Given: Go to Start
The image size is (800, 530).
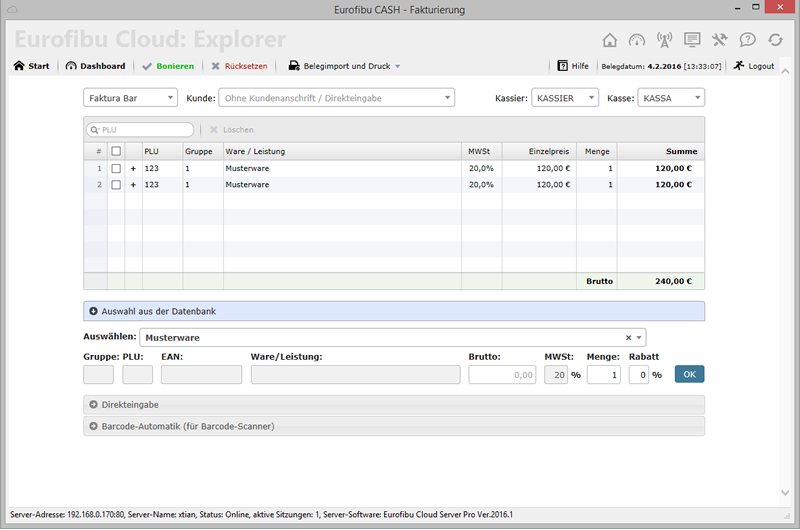Looking at the screenshot, I should pyautogui.click(x=32, y=66).
